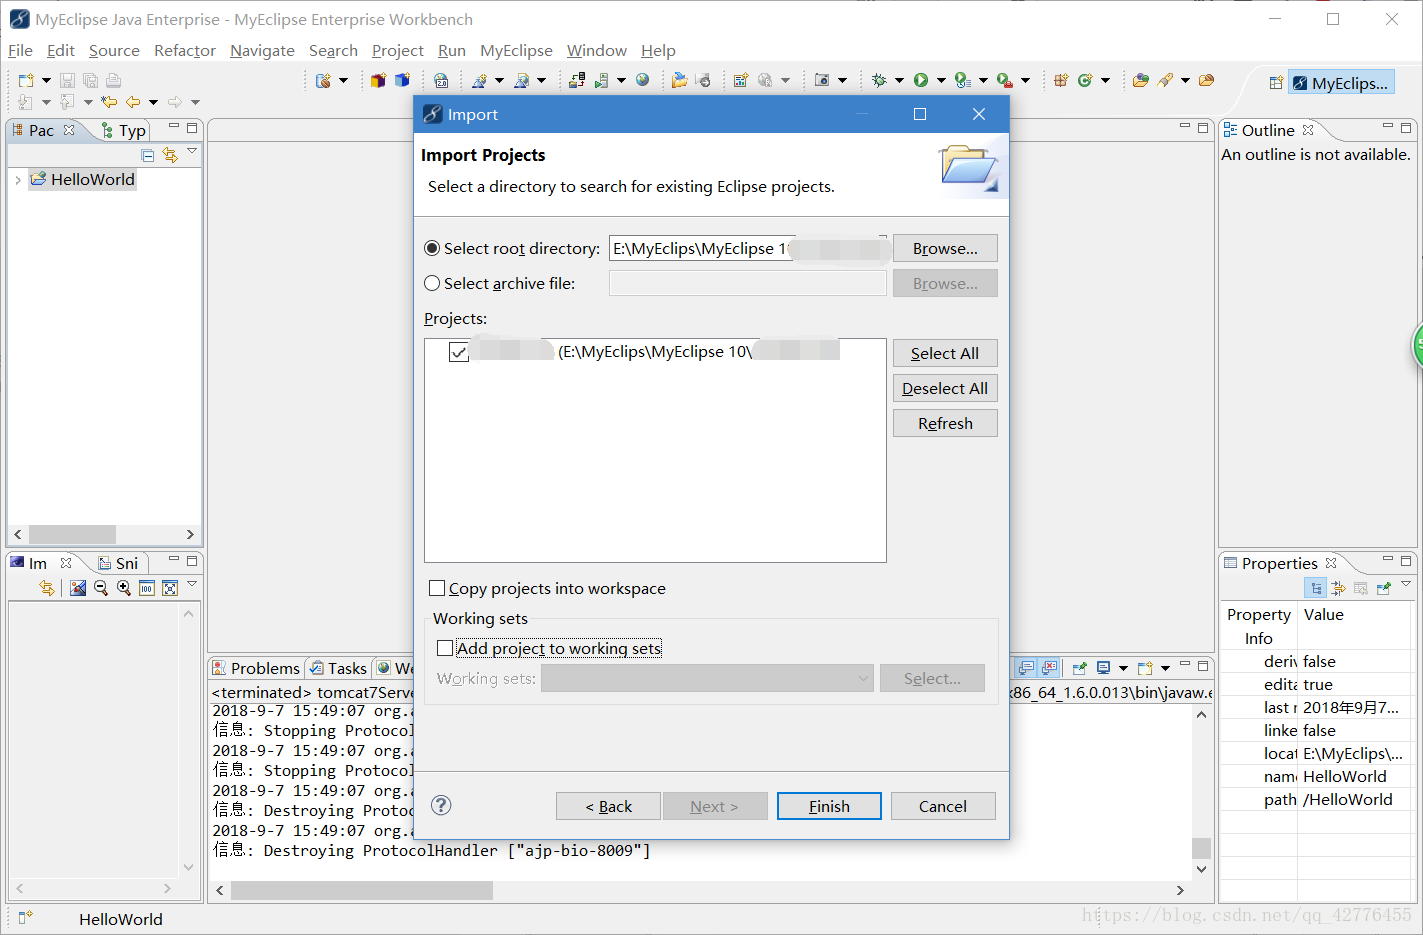Open Properties view menu triangle
1423x935 pixels.
tap(1406, 584)
